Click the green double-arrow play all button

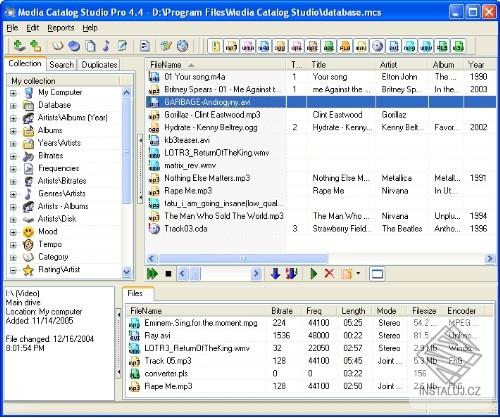coord(152,274)
